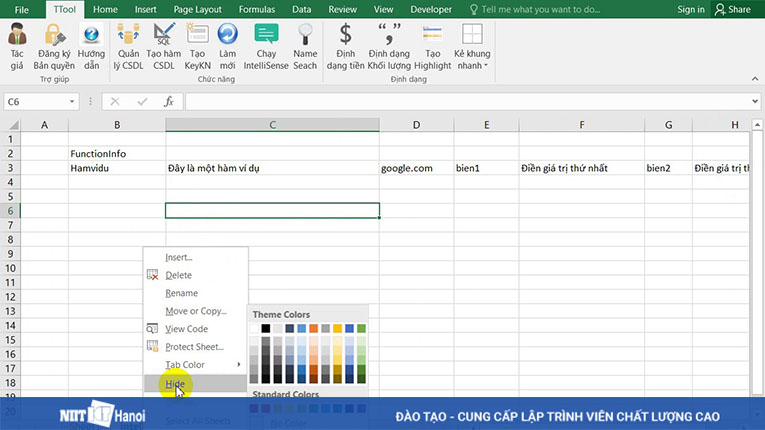Choose Hide from the sheet context menu

[175, 383]
